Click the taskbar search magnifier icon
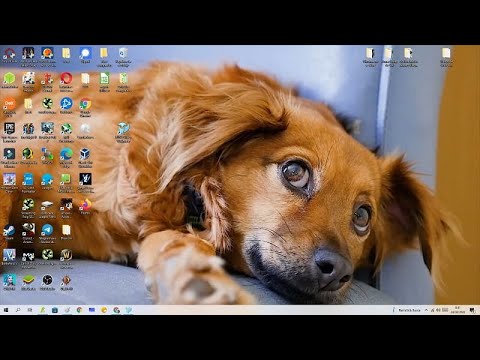 click(18, 310)
